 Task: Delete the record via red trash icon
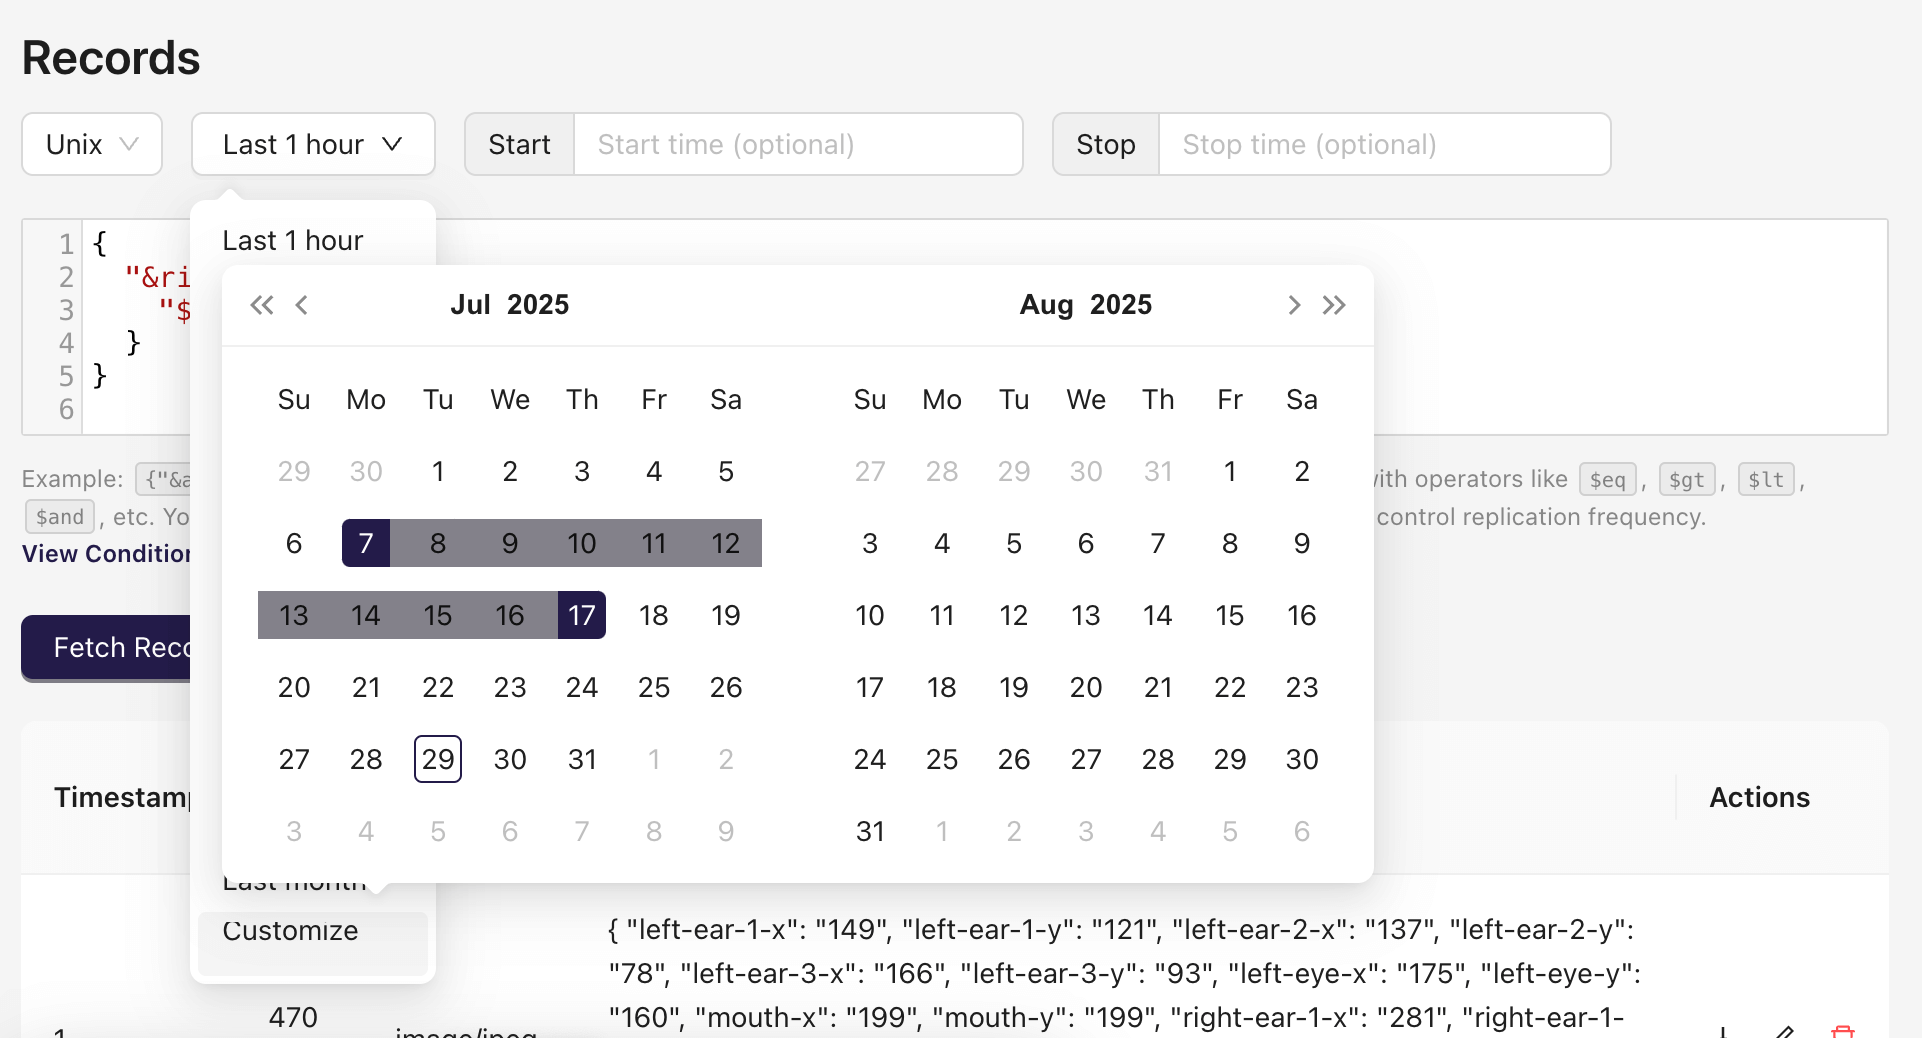pos(1843,1033)
